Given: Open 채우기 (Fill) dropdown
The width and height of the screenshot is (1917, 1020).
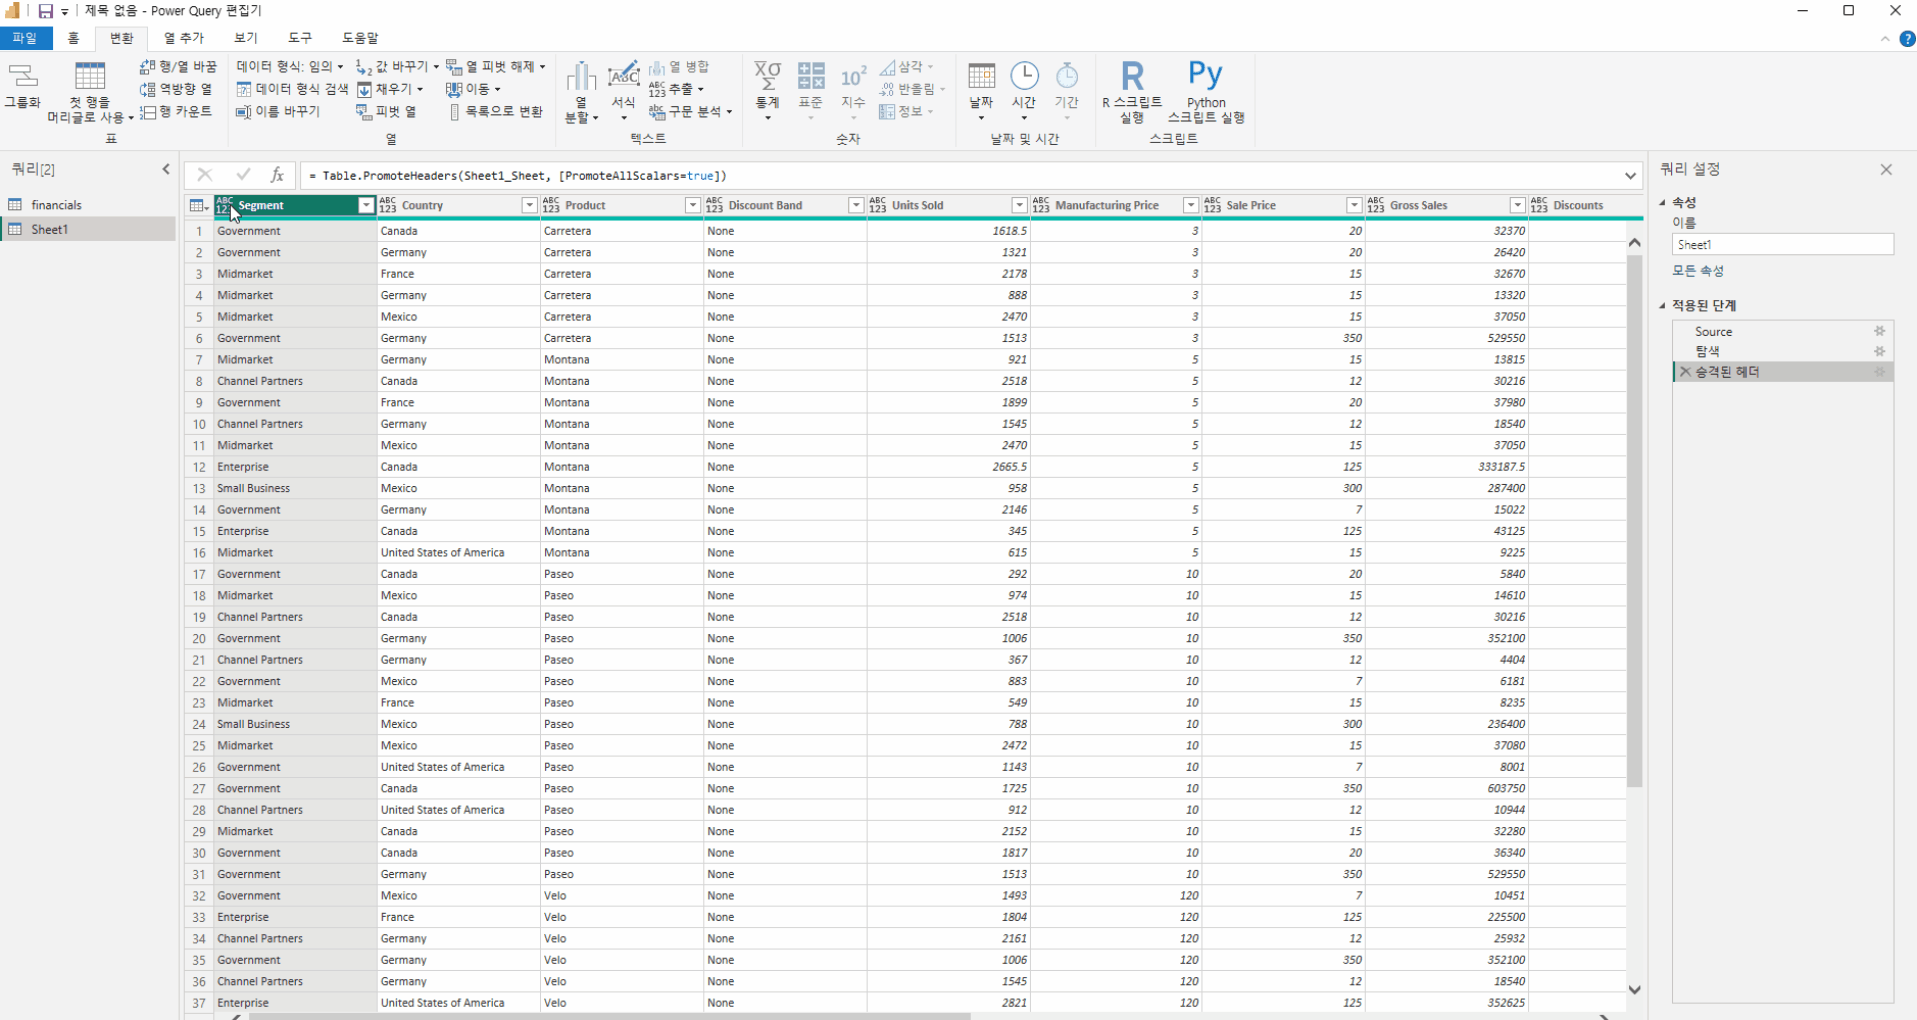Looking at the screenshot, I should pos(390,89).
